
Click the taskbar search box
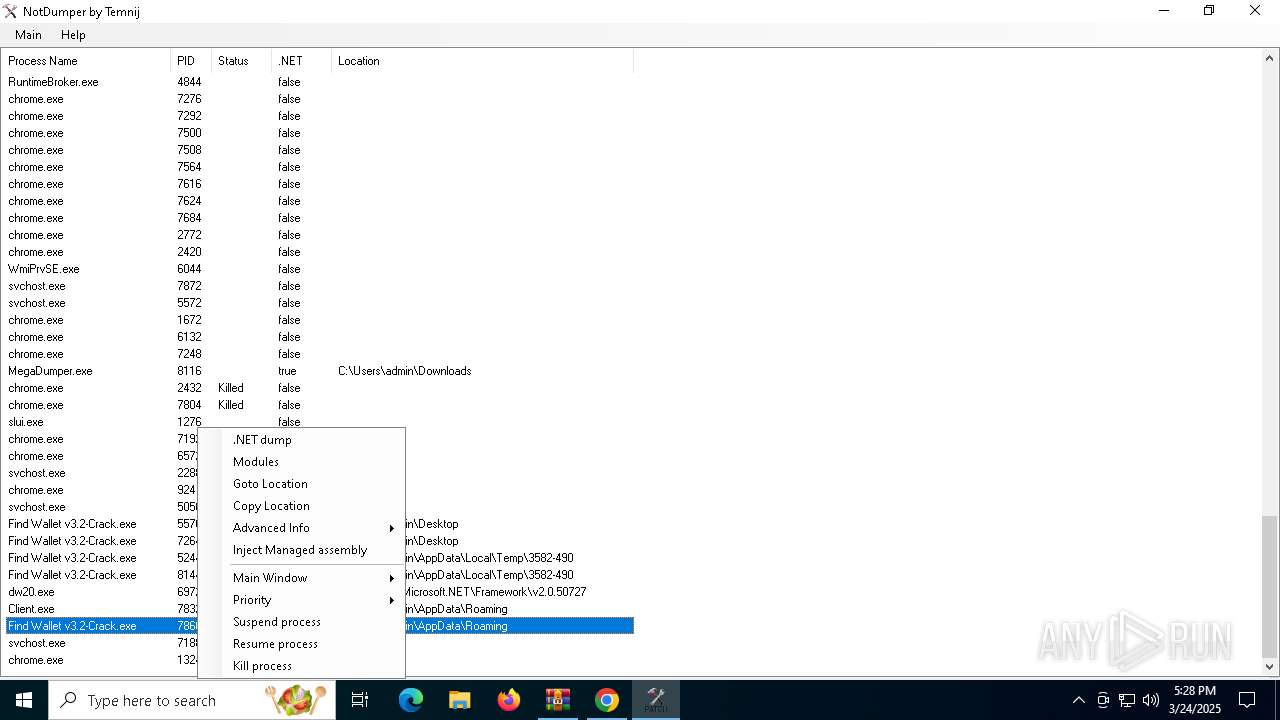pos(192,700)
